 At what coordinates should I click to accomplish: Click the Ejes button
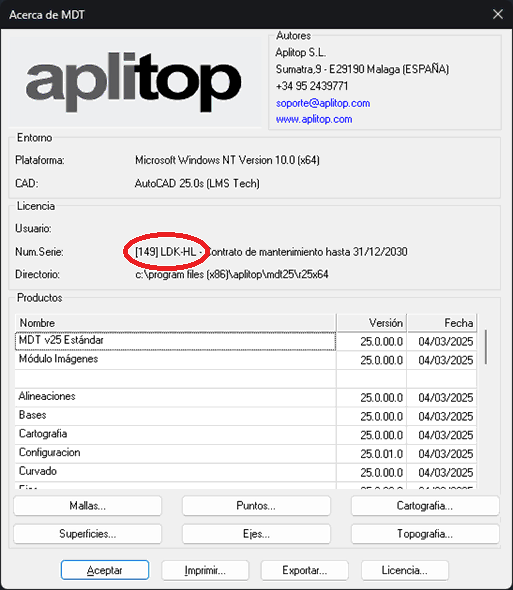coord(256,534)
